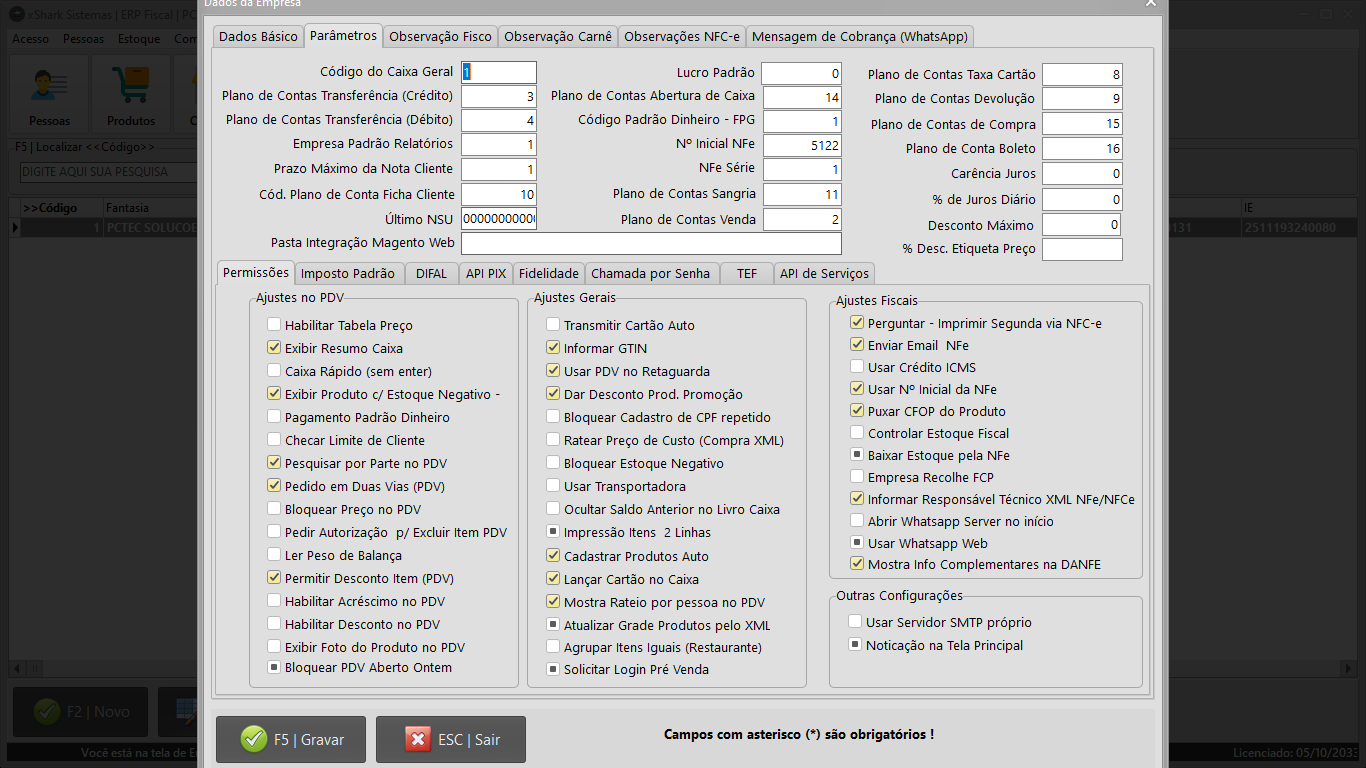This screenshot has height=768, width=1366.
Task: Open Produtos cart icon in background window
Action: point(131,93)
